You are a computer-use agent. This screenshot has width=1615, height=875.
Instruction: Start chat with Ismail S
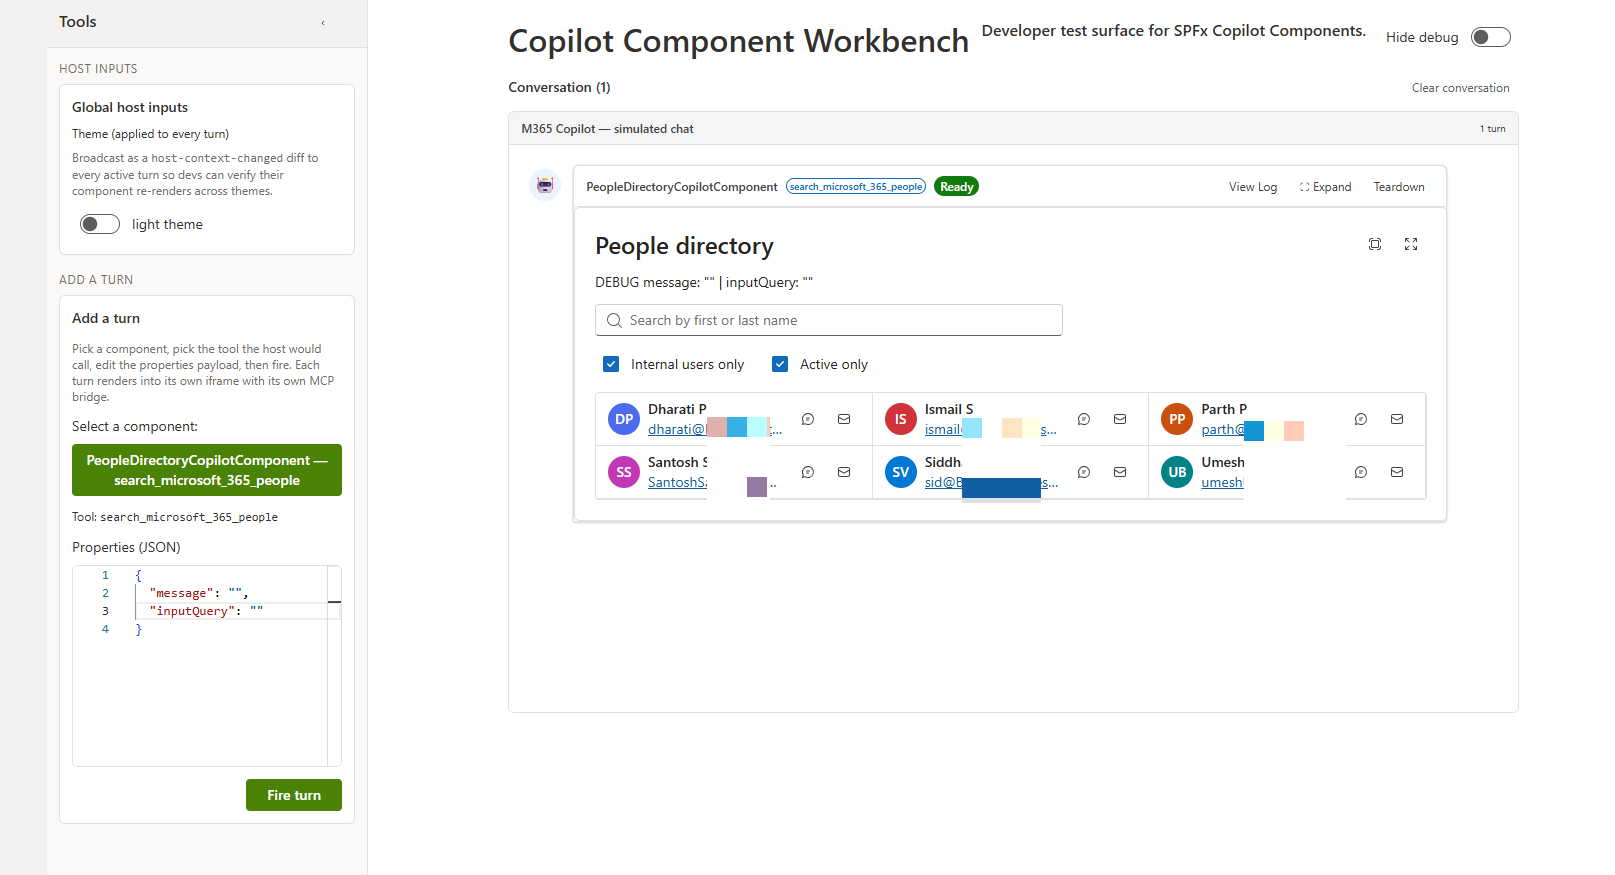[x=1084, y=419]
